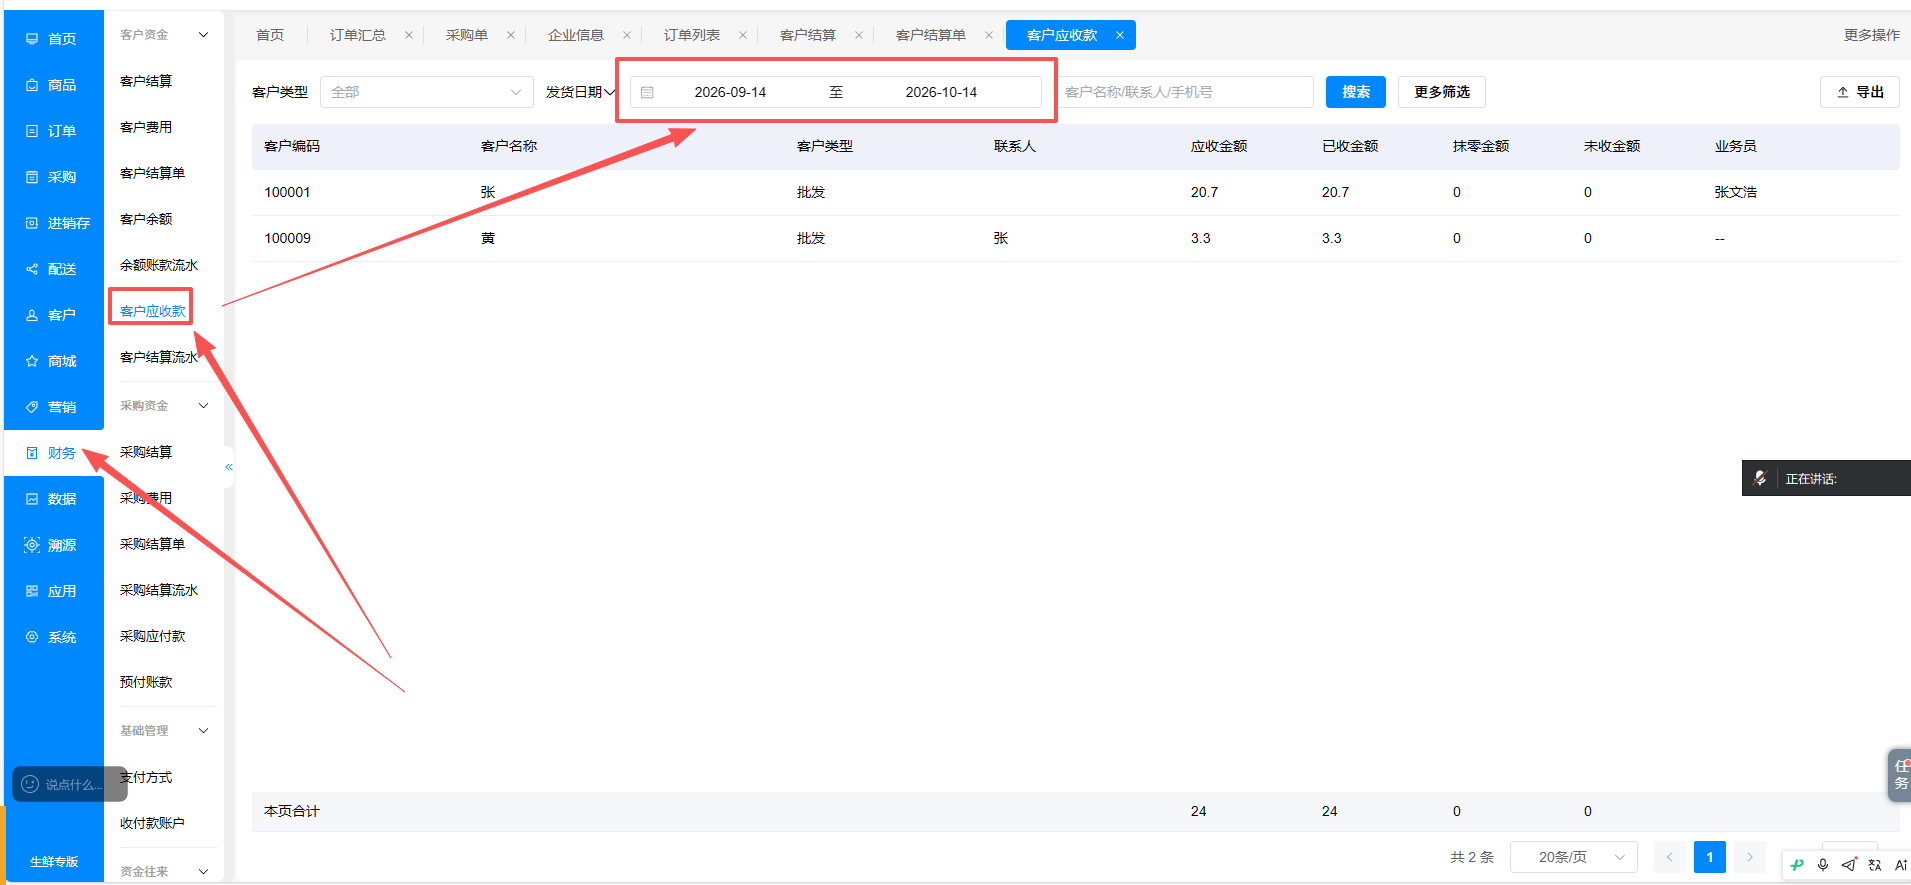Click the 导出 export button
The height and width of the screenshot is (885, 1911).
point(1860,92)
